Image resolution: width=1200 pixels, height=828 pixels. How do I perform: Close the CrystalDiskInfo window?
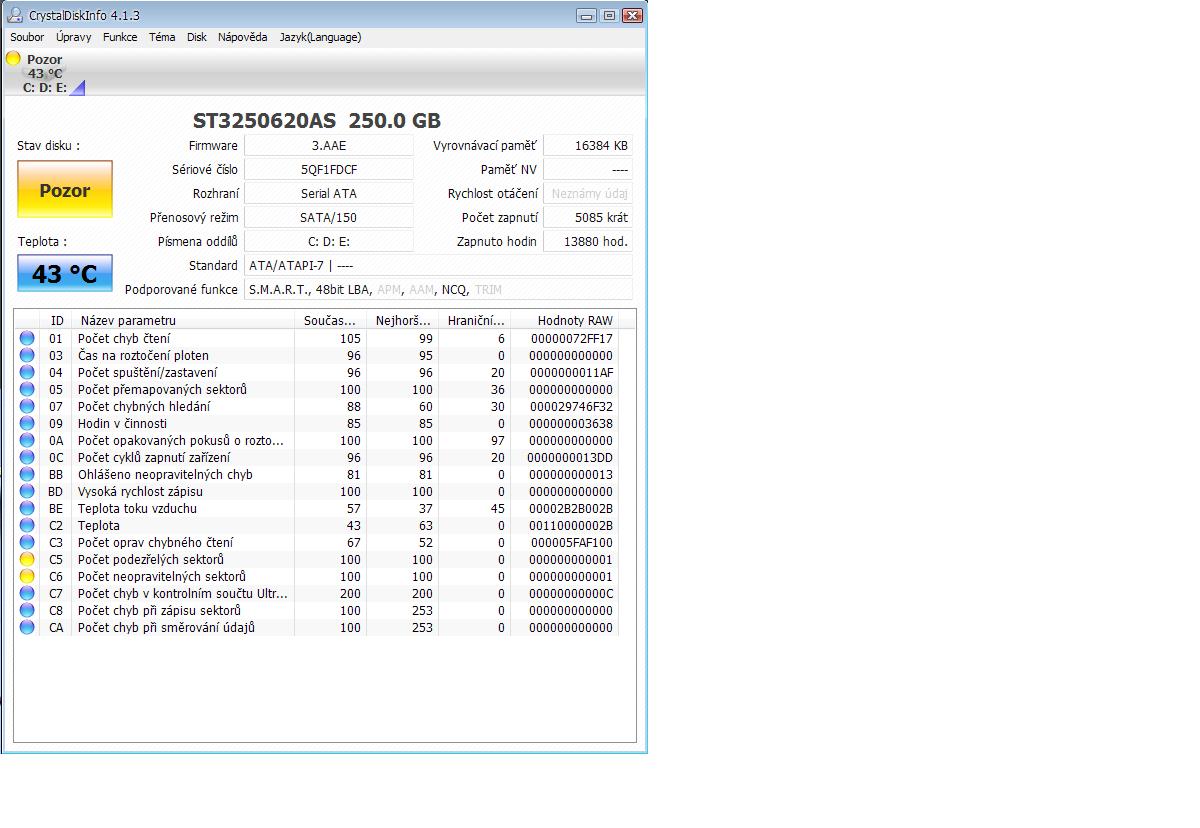632,15
